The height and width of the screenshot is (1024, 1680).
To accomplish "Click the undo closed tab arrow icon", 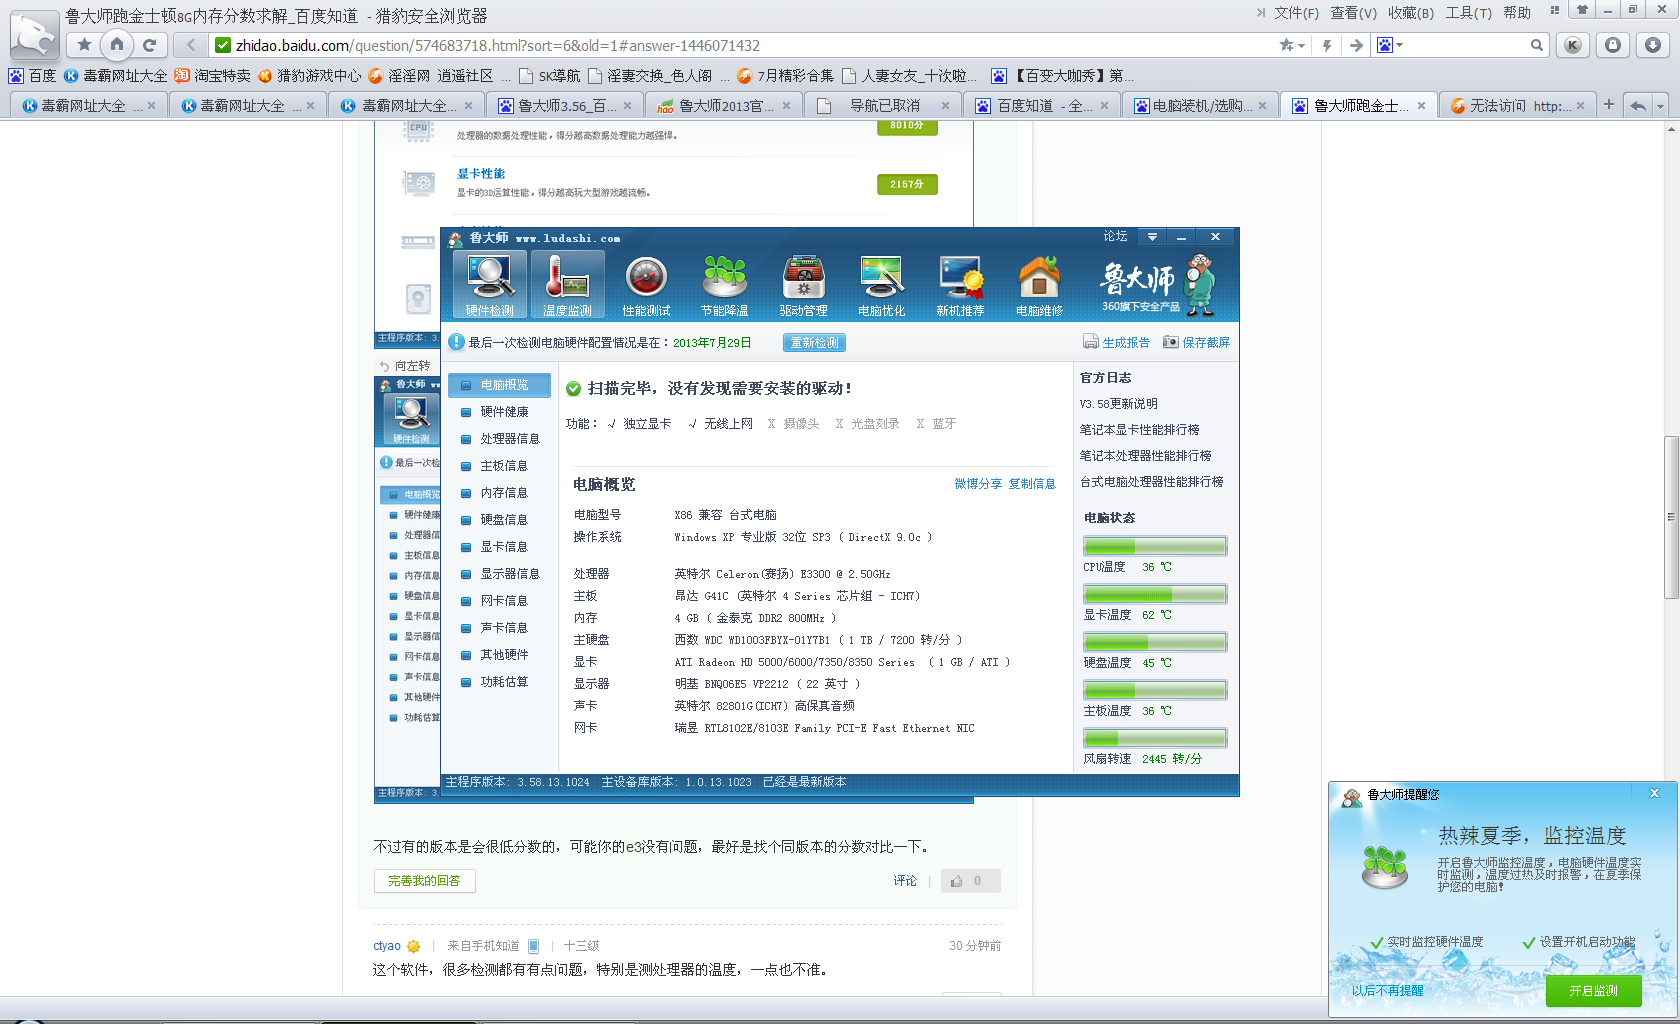I will (x=1637, y=105).
